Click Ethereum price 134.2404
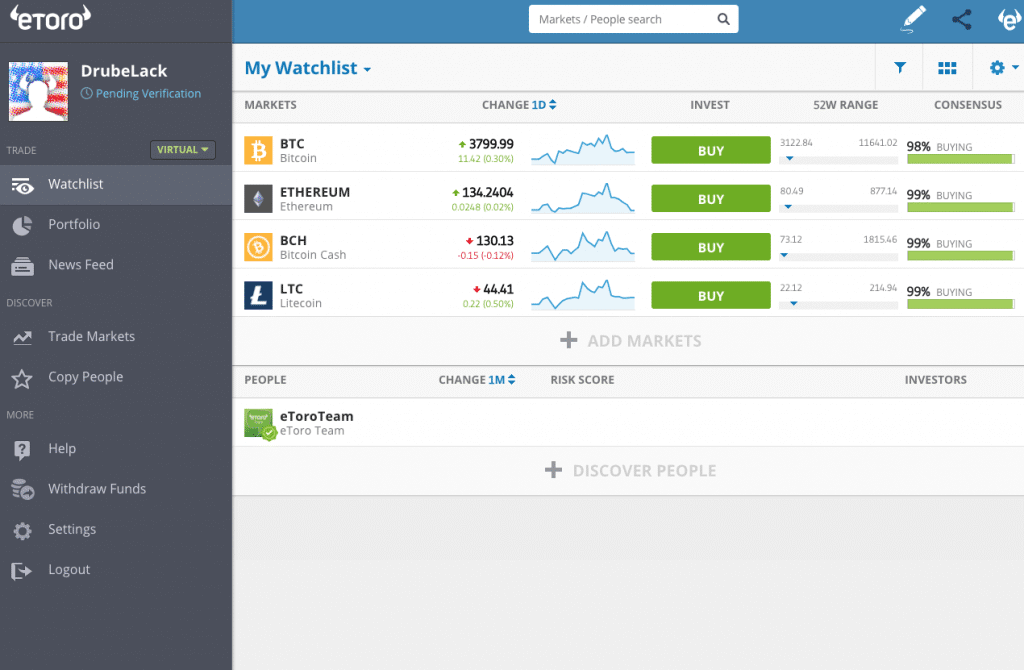 pos(487,192)
